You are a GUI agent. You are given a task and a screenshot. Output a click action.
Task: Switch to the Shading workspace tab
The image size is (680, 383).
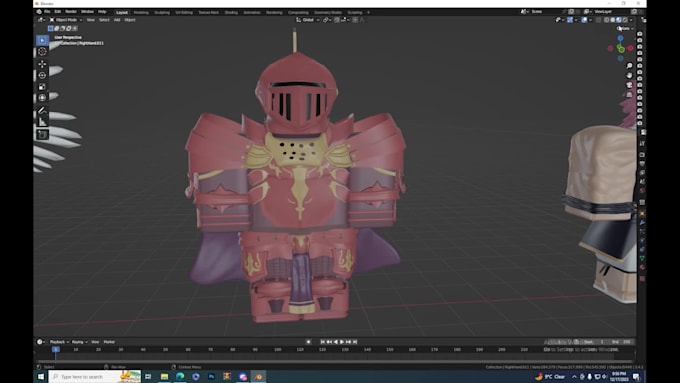coord(231,13)
